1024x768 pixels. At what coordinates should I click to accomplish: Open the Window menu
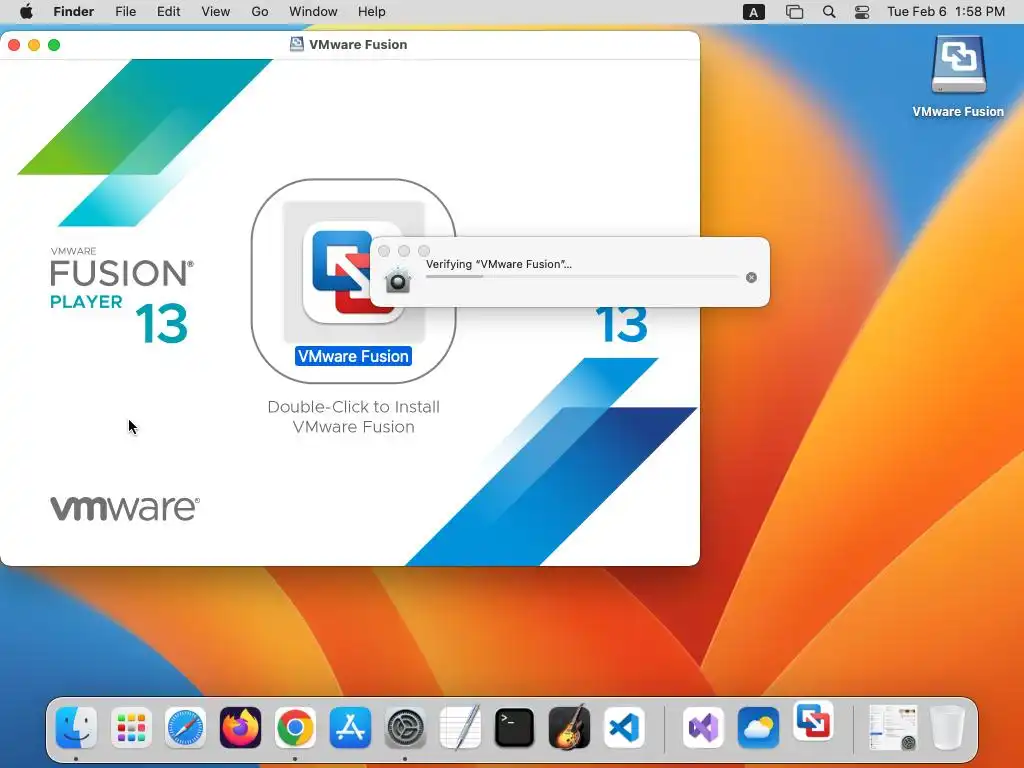point(313,12)
